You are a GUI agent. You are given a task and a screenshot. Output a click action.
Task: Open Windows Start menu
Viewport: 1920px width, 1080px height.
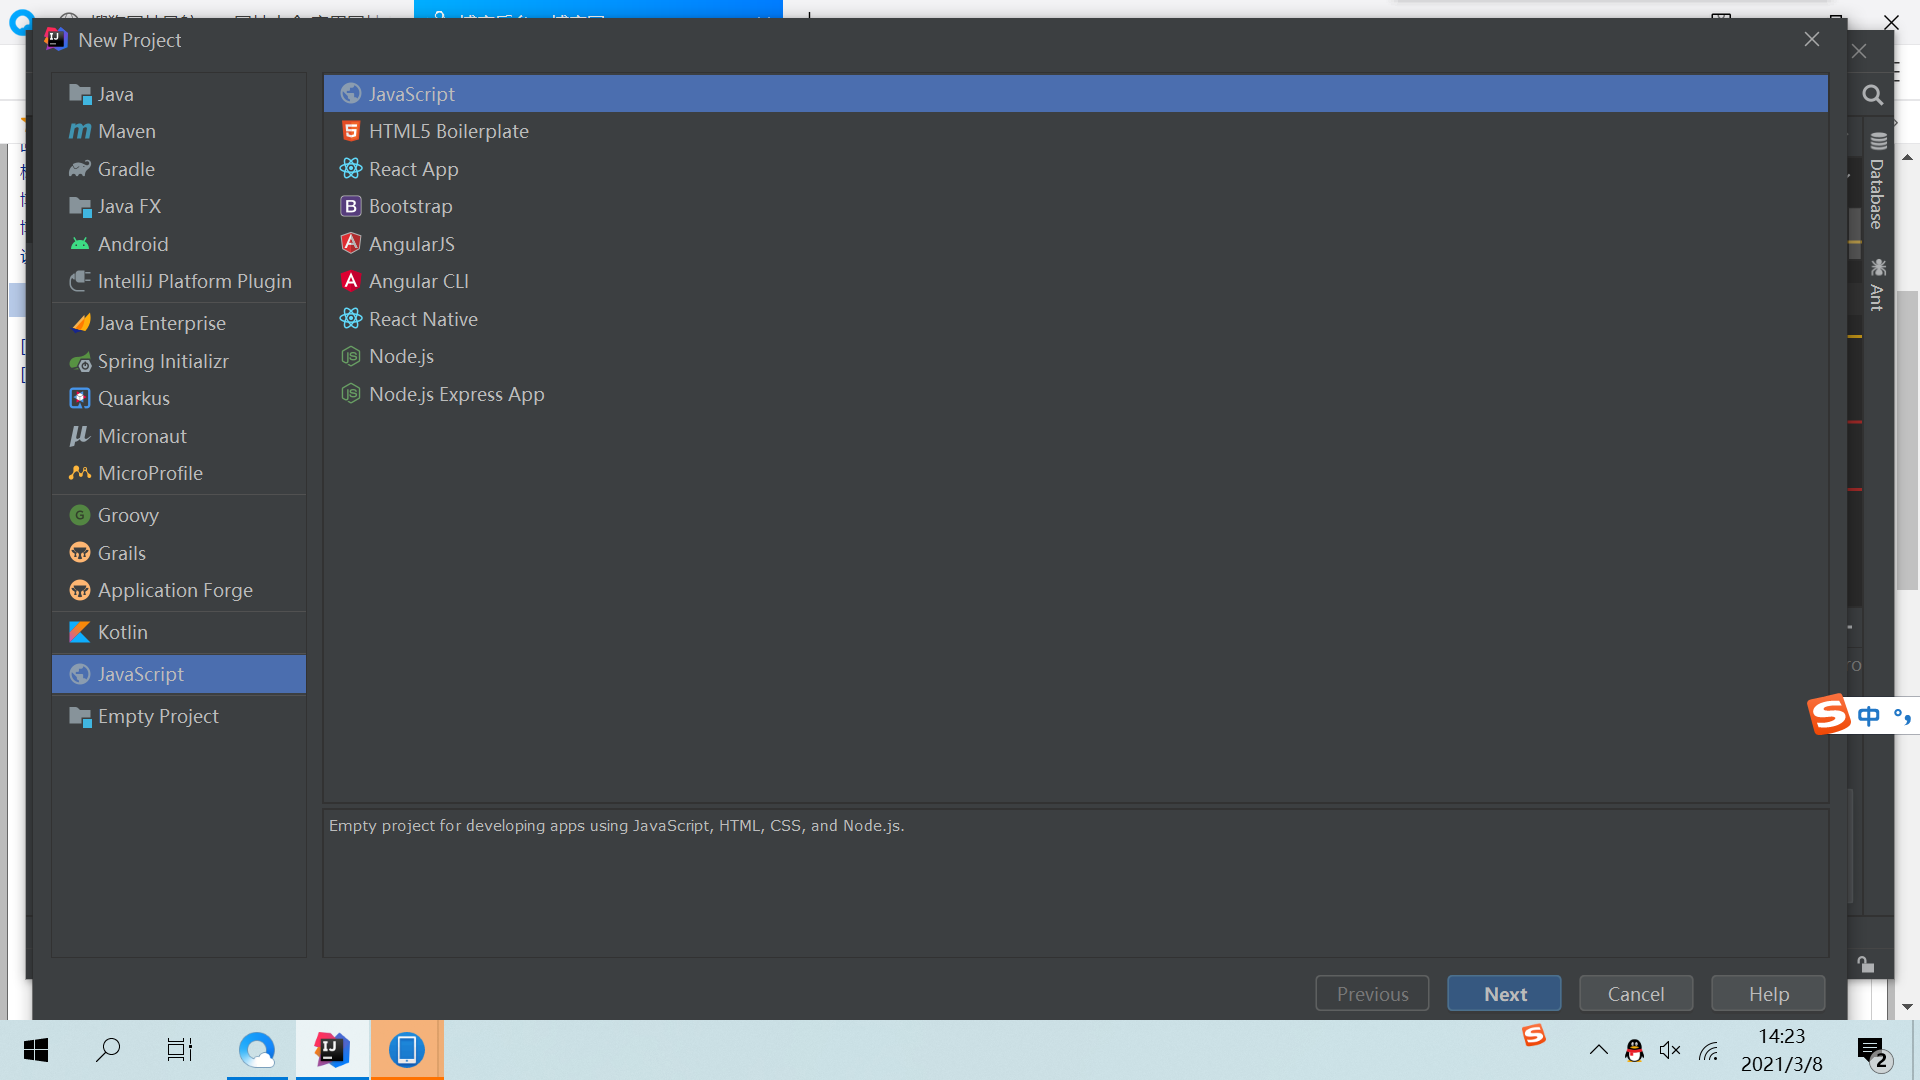tap(36, 1050)
